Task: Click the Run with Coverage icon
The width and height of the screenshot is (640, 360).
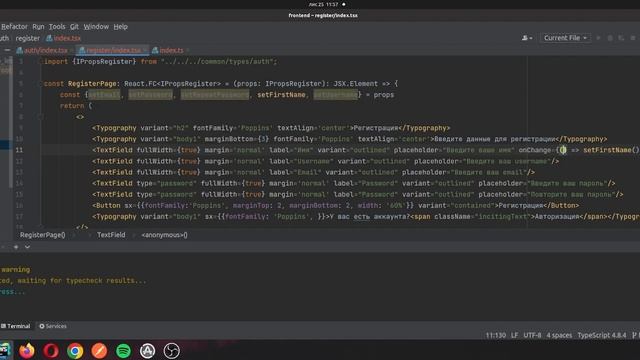Action: 621,38
